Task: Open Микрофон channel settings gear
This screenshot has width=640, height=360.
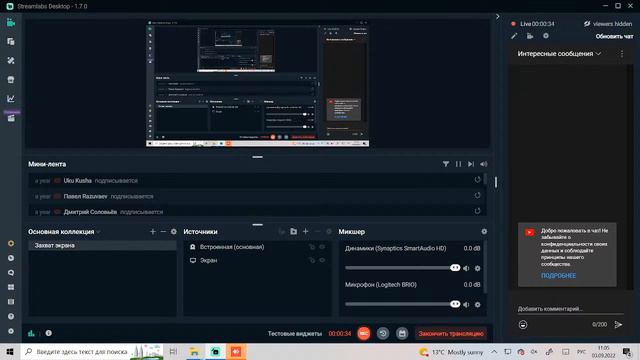Action: pos(478,304)
